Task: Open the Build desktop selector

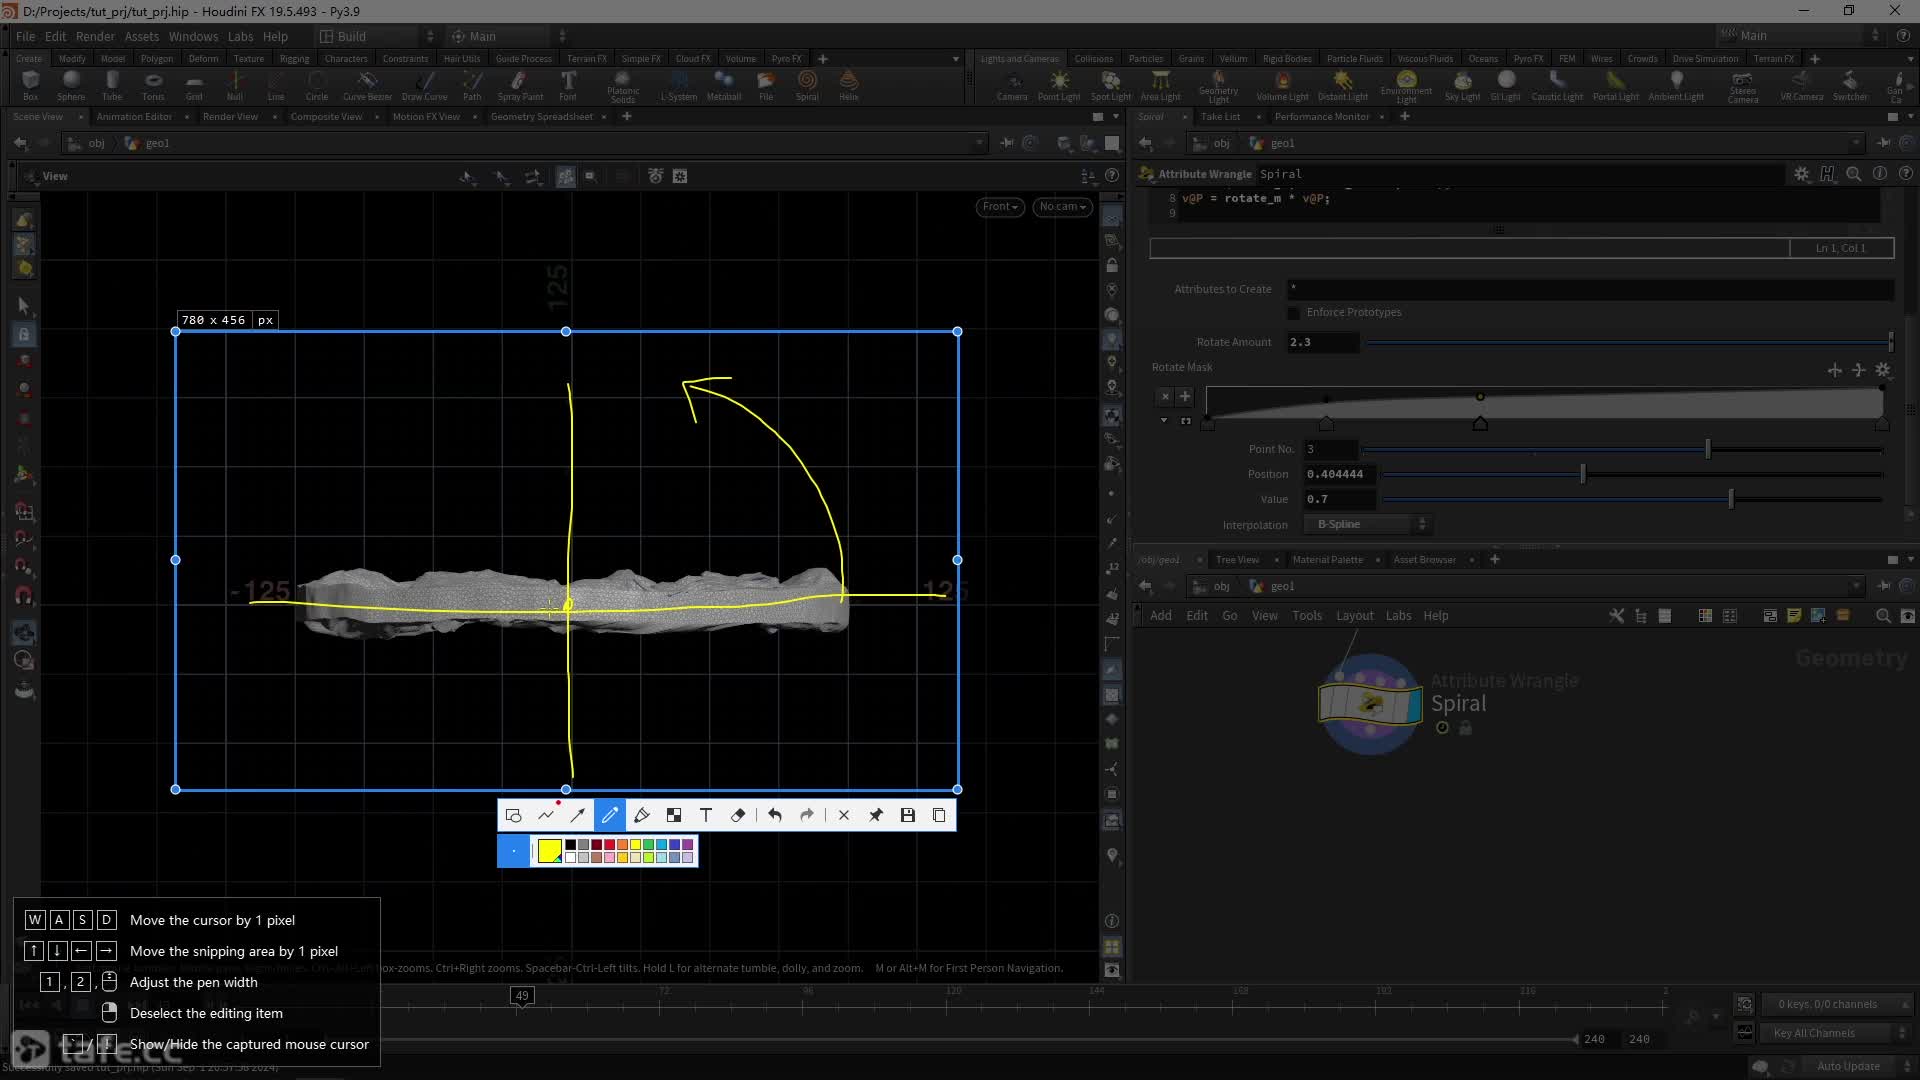Action: [376, 36]
